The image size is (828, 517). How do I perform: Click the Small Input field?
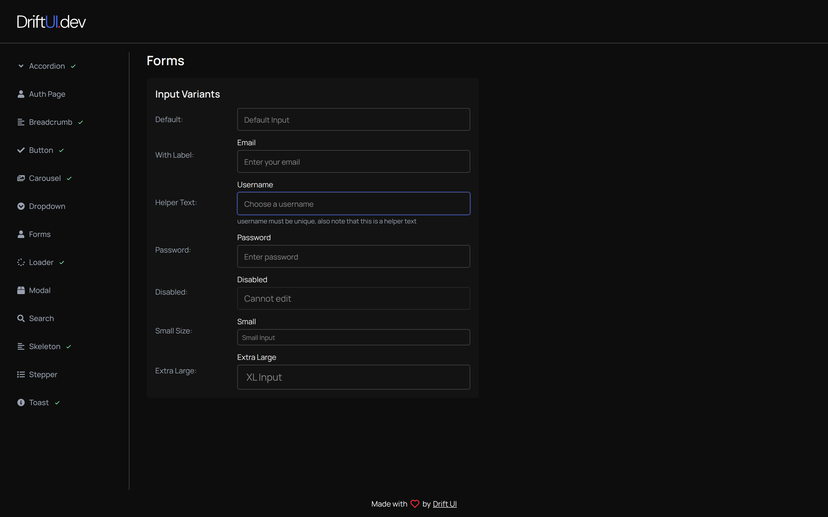point(353,337)
